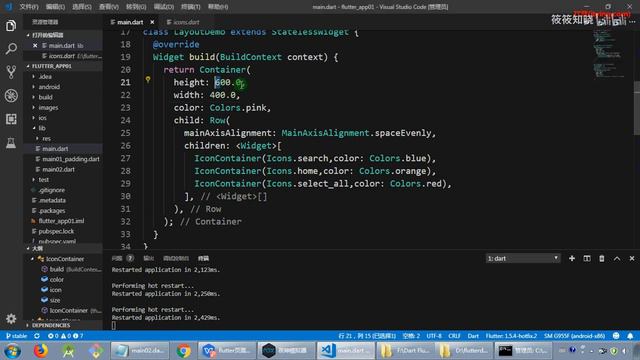The image size is (640, 360).
Task: Split the terminal panel
Action: [587, 258]
